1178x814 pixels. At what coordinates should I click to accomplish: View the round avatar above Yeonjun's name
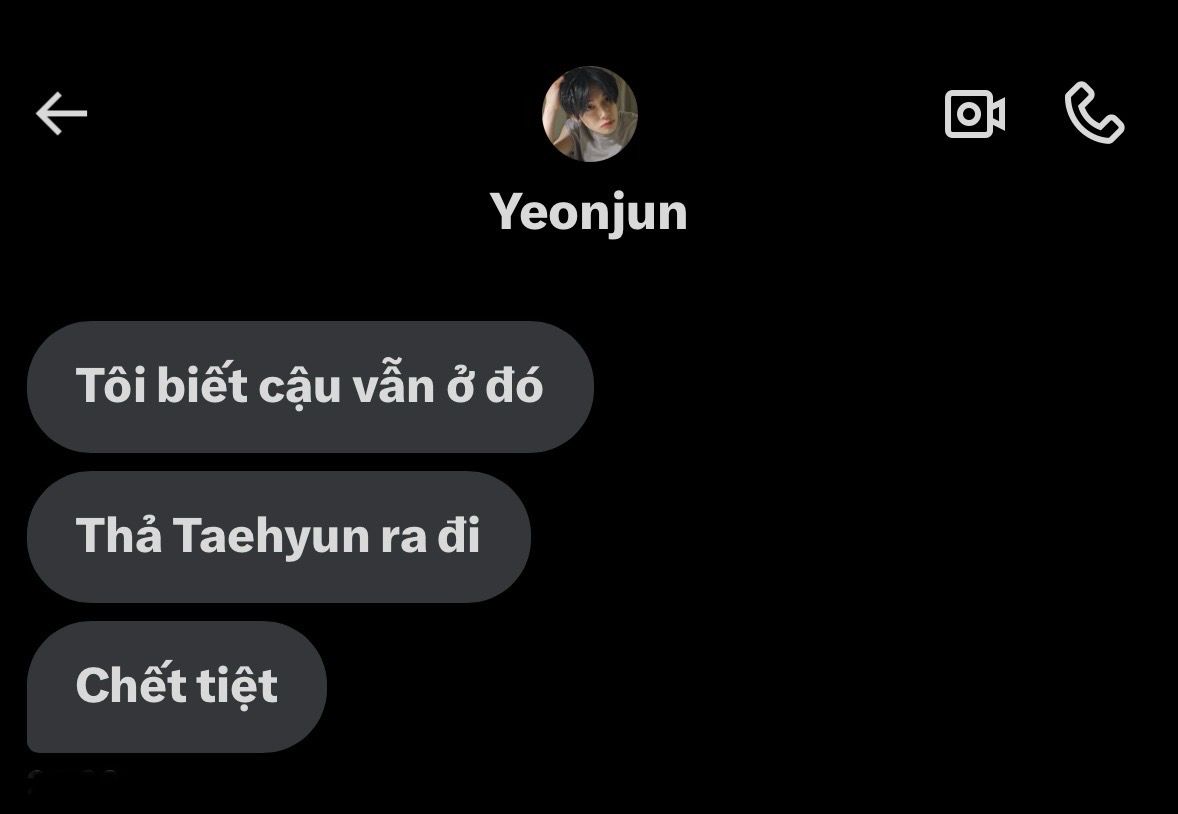590,114
